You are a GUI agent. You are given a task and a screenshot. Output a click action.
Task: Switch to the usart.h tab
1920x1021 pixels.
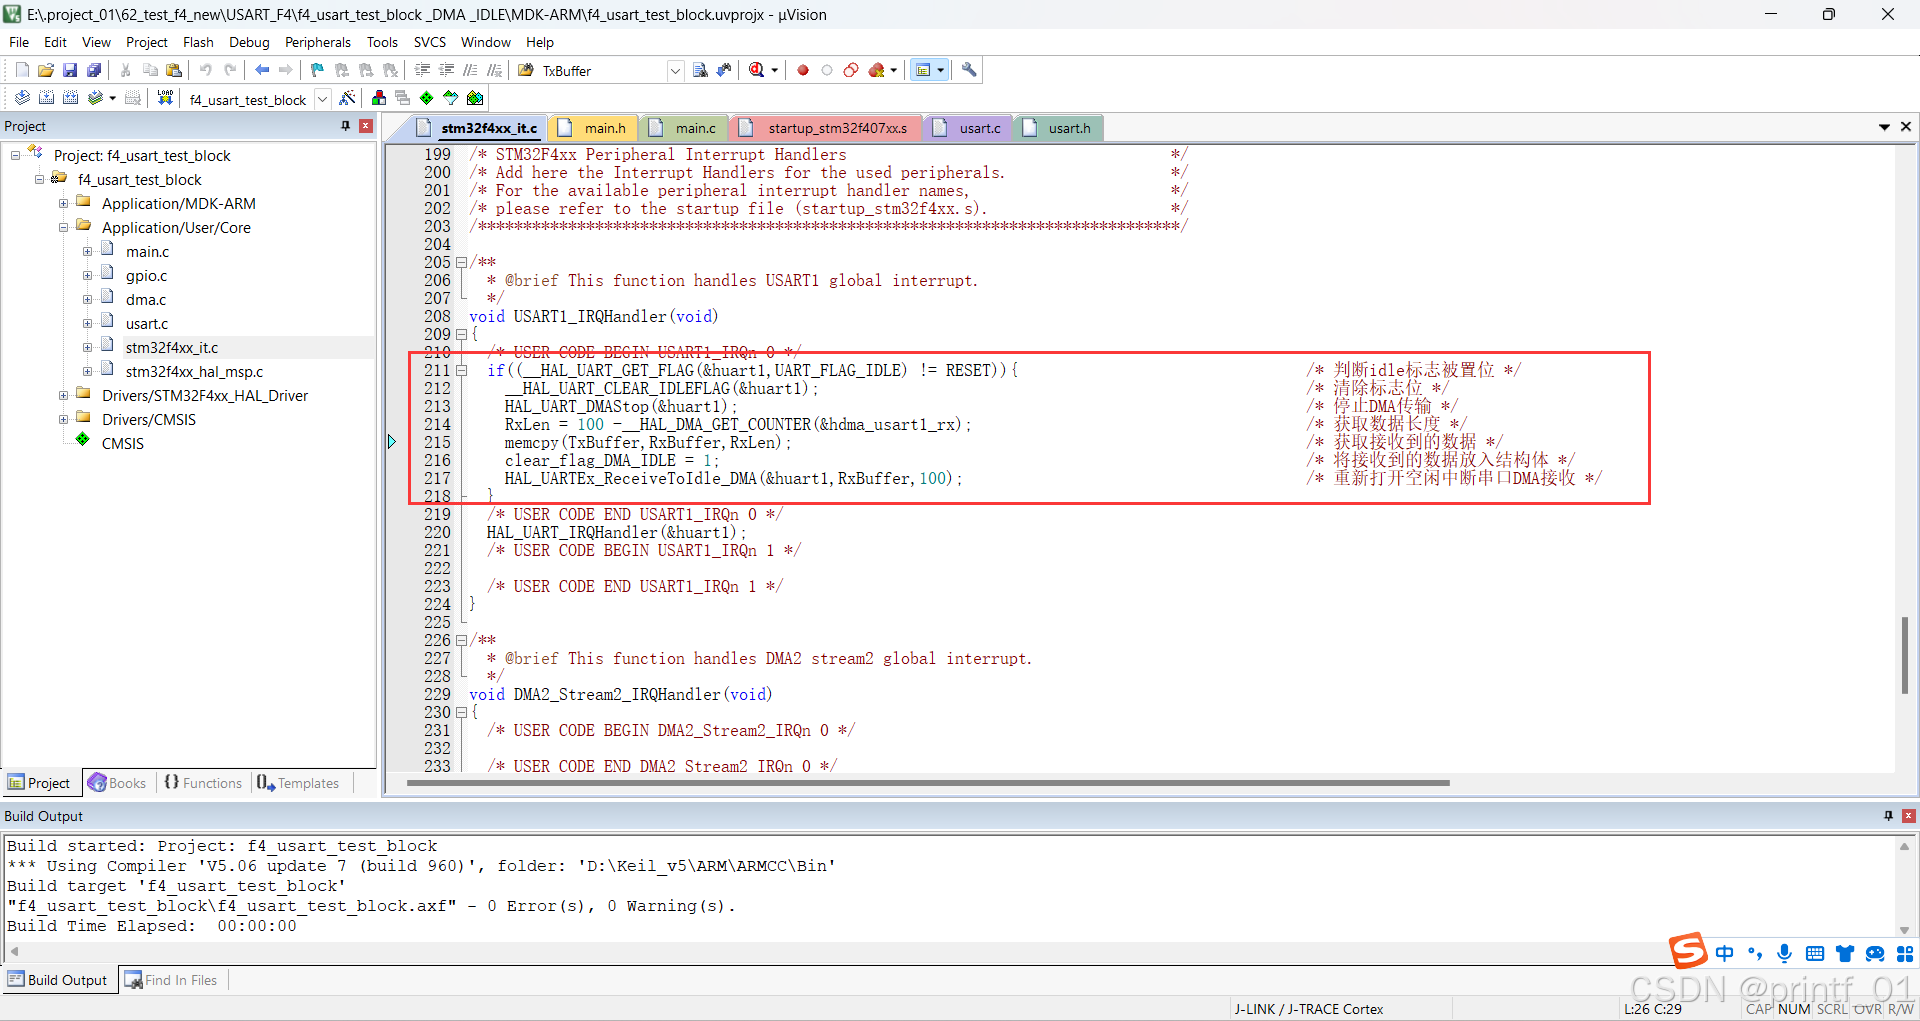coord(1058,128)
